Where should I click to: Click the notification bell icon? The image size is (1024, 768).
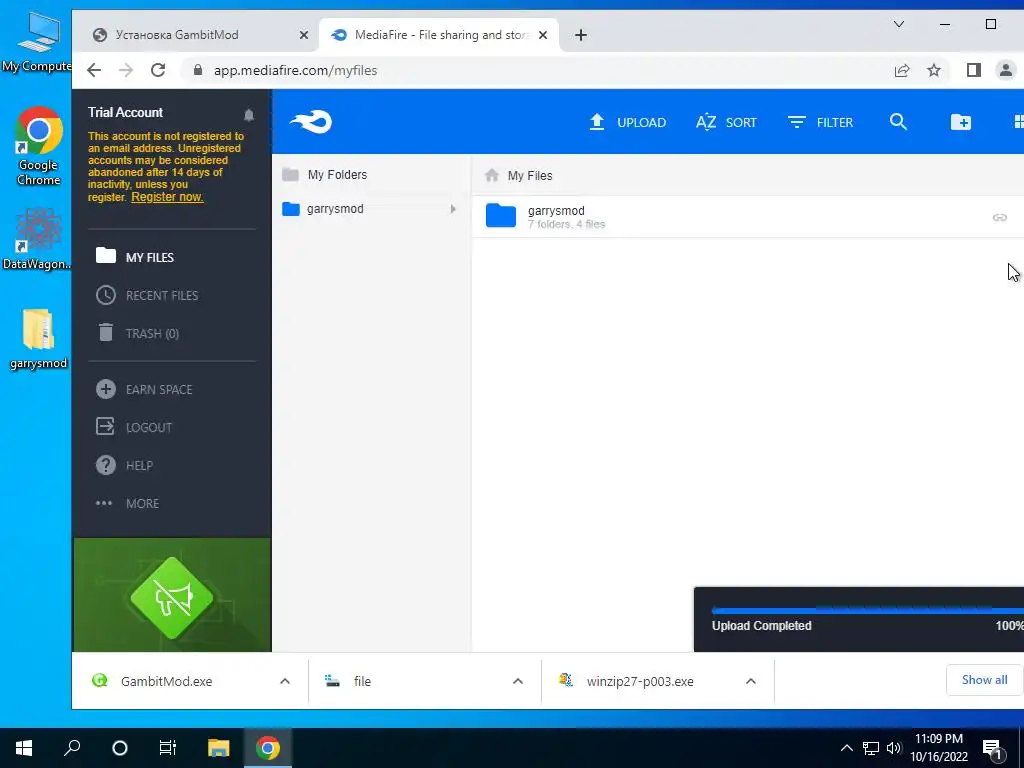[x=249, y=115]
